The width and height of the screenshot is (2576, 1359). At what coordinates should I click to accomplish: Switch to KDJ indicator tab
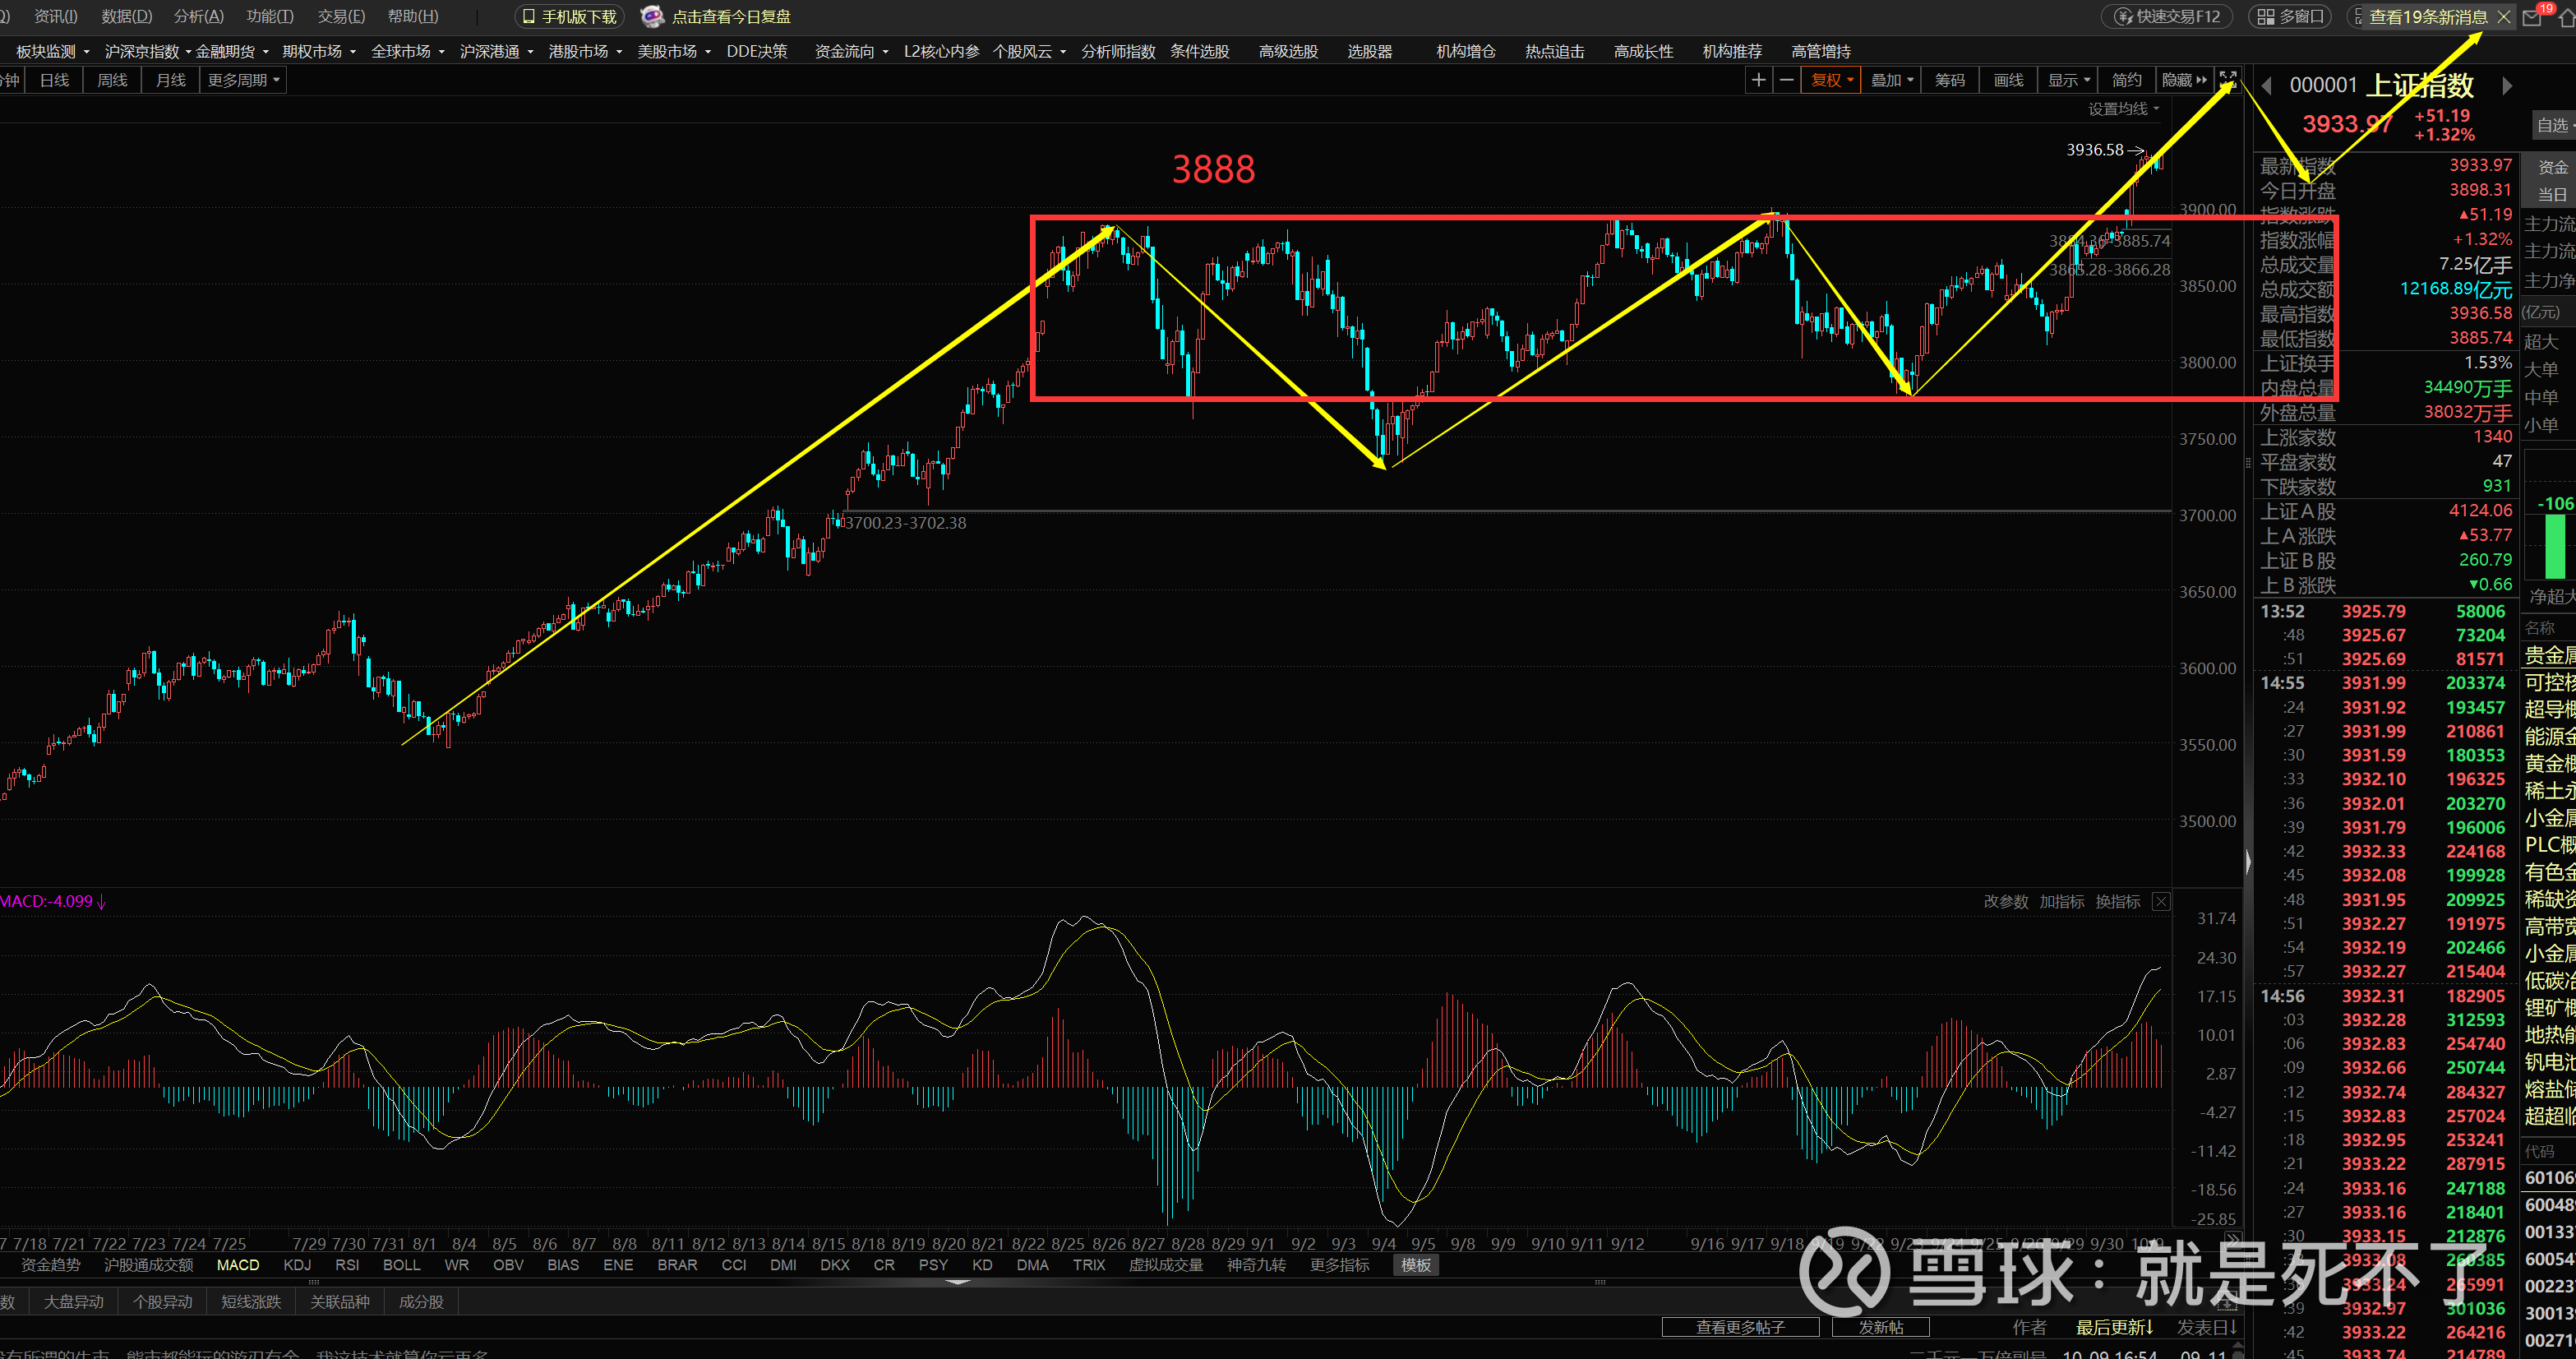click(x=297, y=1265)
